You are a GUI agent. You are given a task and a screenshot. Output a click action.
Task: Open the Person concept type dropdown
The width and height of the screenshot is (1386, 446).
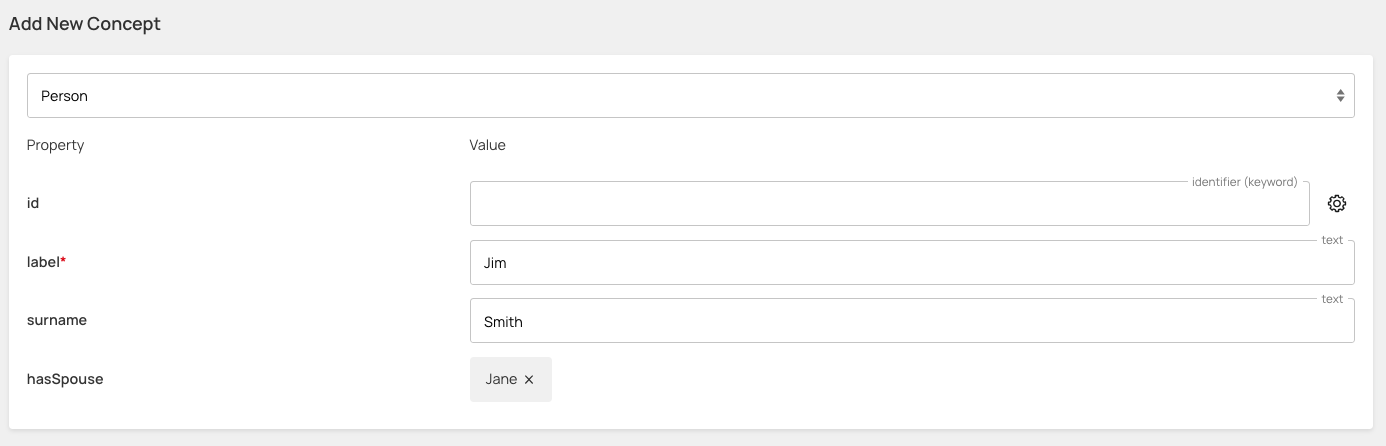690,96
